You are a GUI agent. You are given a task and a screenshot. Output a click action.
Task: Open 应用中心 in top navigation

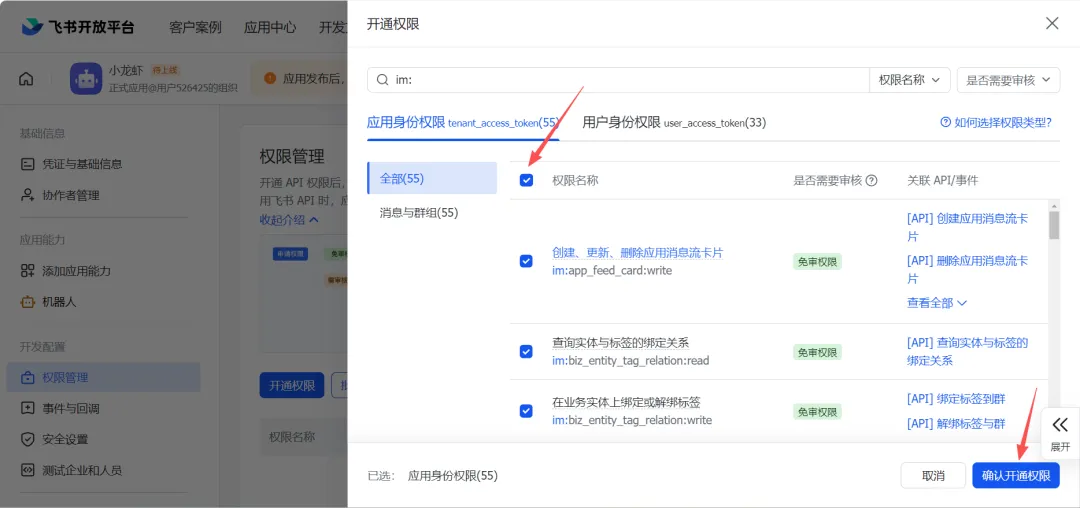(270, 28)
